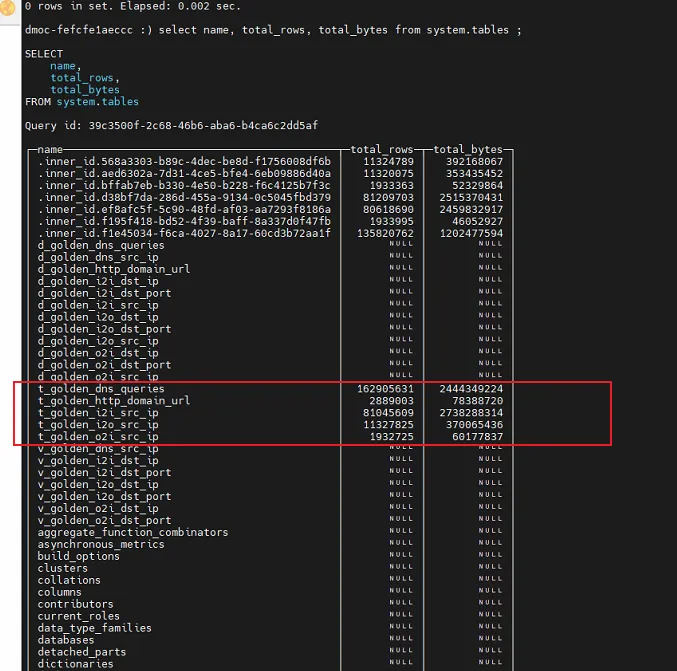Screen dimensions: 677x671
Task: Click table name d_golden_i2i_dst_ip
Action: pos(98,281)
